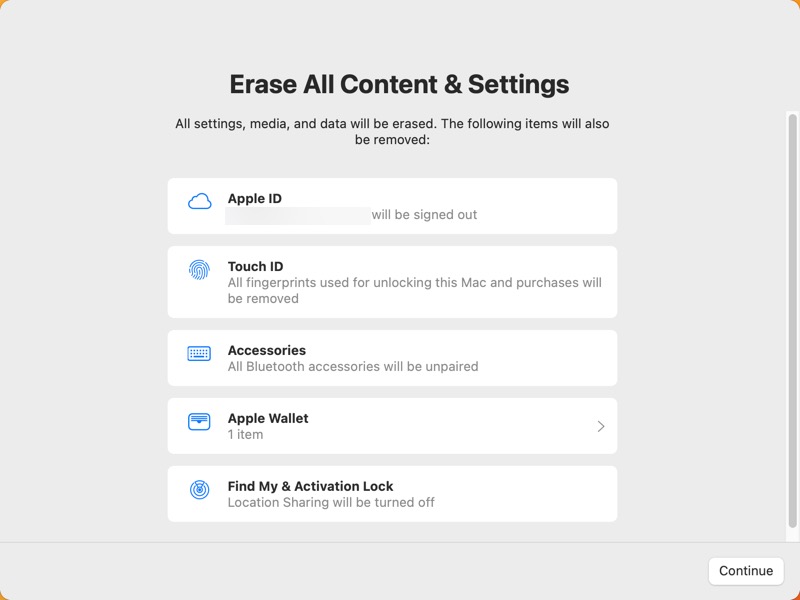Tap the fingerprint symbol in the second row

pyautogui.click(x=199, y=268)
